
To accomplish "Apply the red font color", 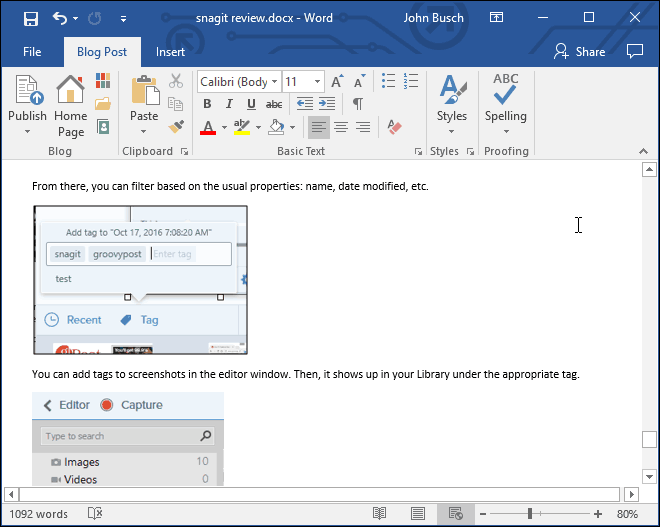I will point(208,127).
